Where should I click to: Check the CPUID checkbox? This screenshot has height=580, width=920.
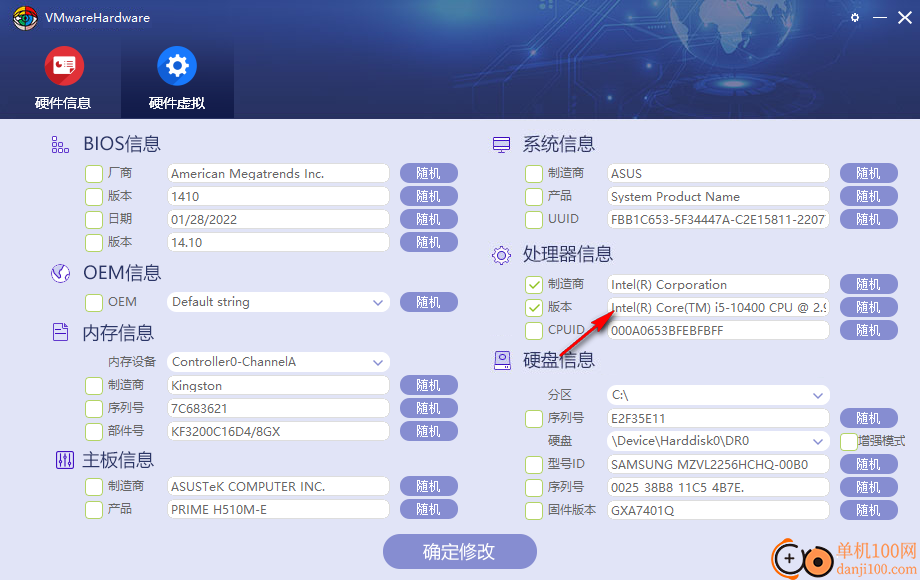point(534,330)
